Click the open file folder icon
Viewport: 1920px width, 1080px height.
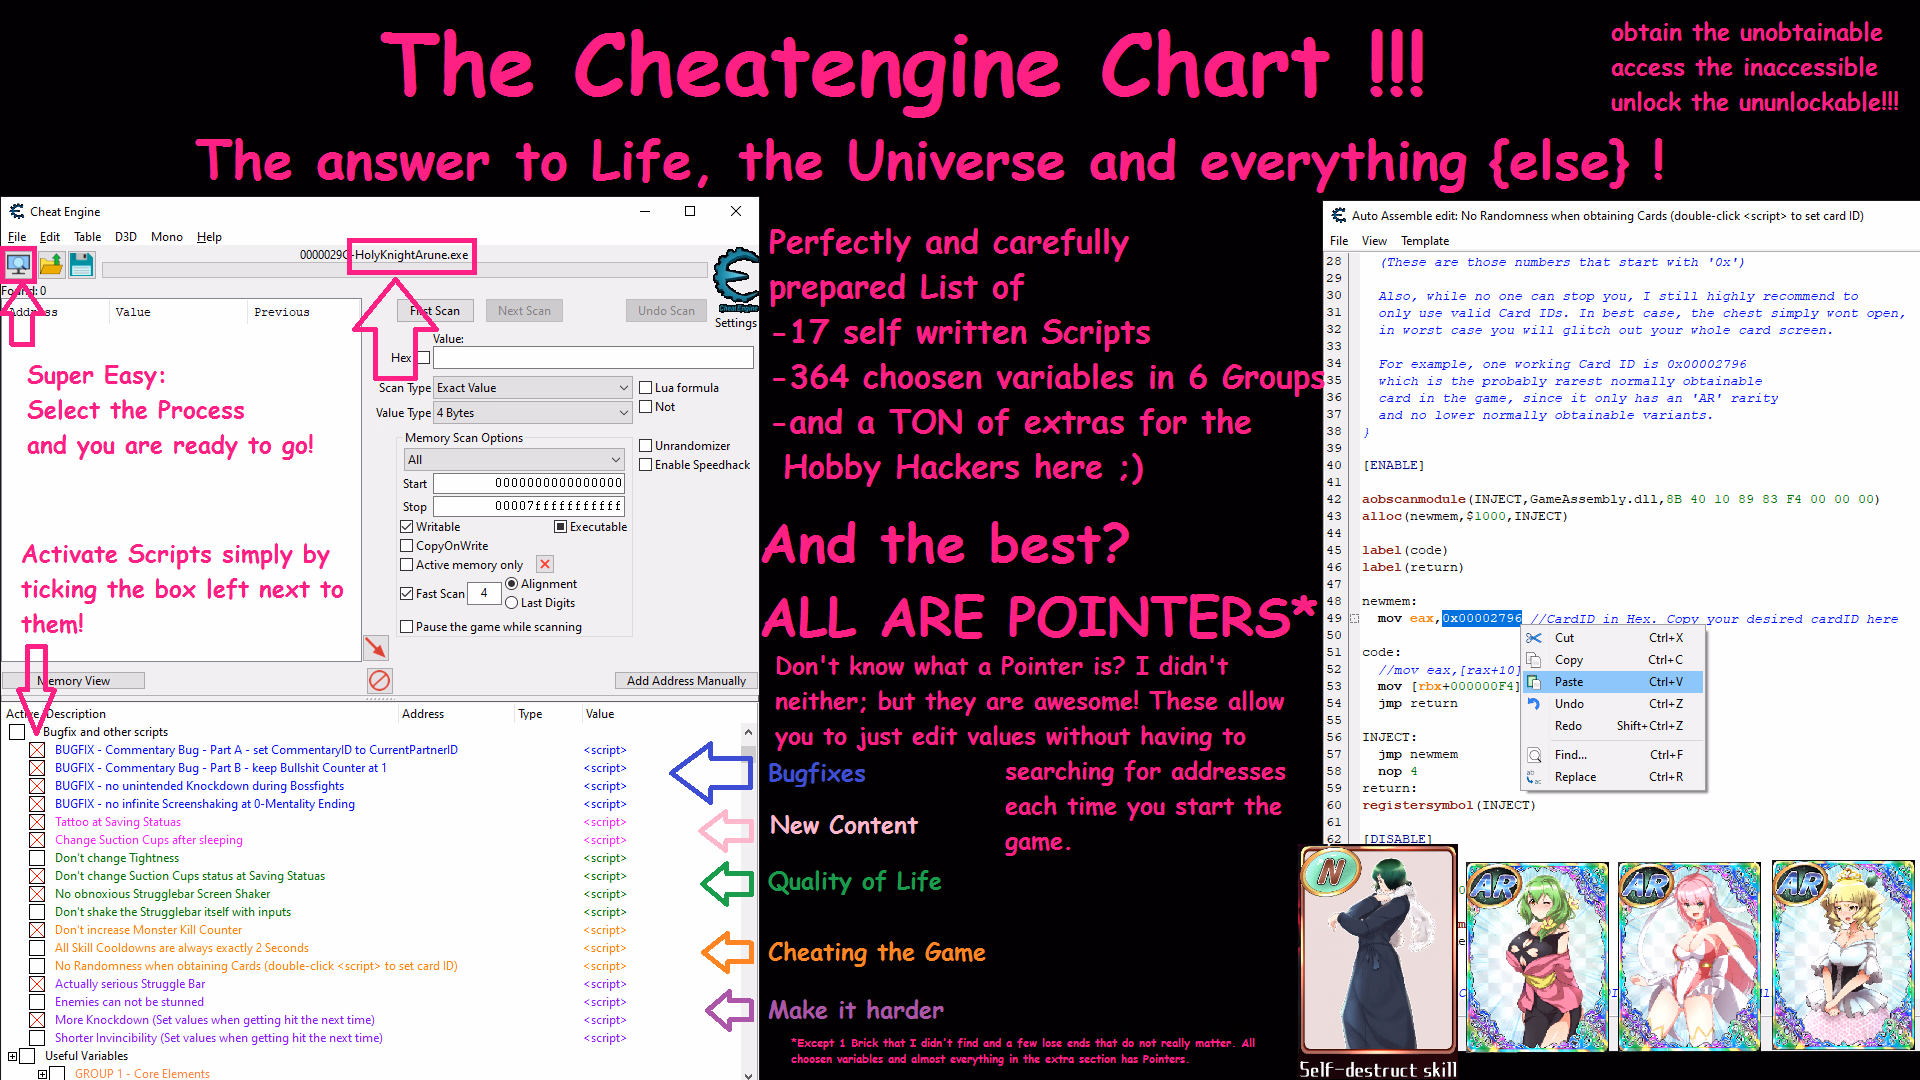coord(51,265)
